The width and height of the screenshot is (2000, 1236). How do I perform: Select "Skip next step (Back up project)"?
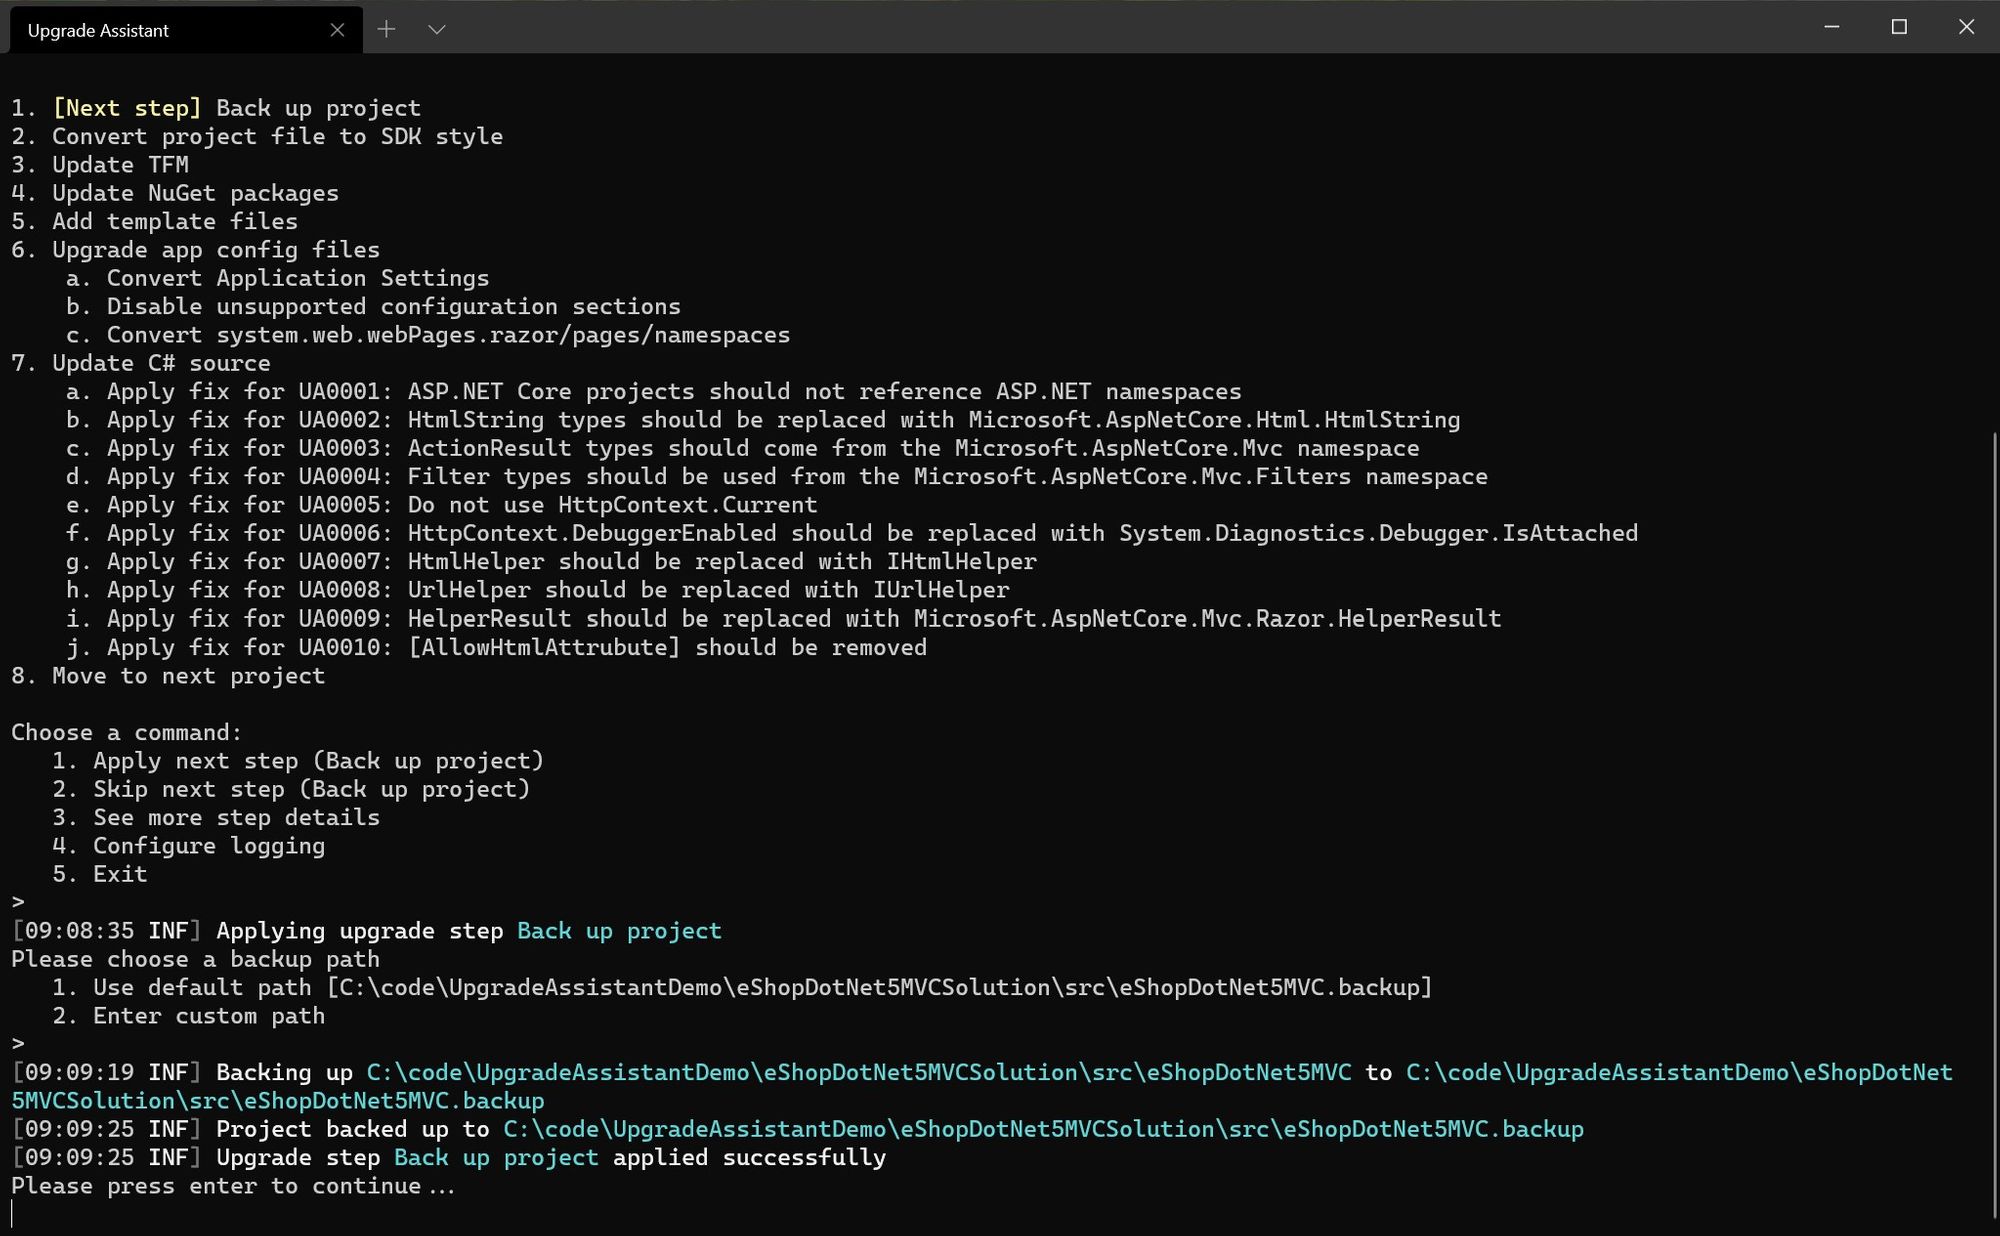click(311, 789)
